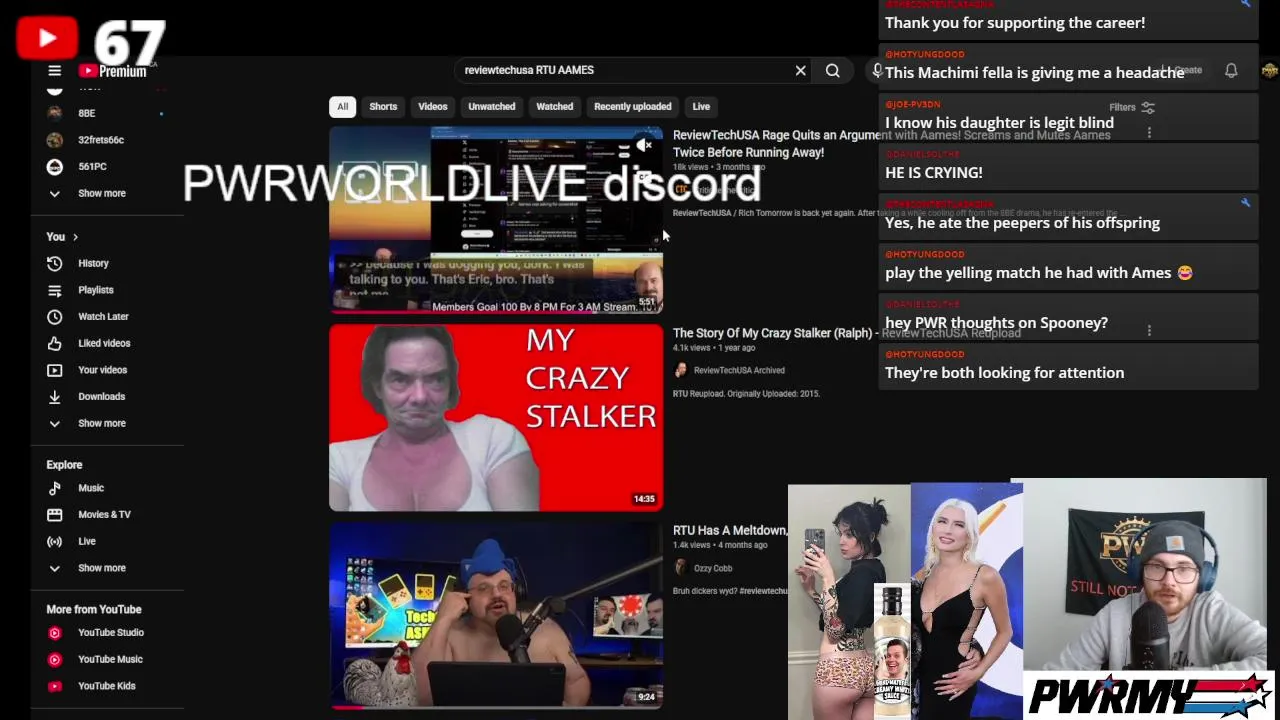Open options menu for Crazy Stalker video

point(1149,330)
